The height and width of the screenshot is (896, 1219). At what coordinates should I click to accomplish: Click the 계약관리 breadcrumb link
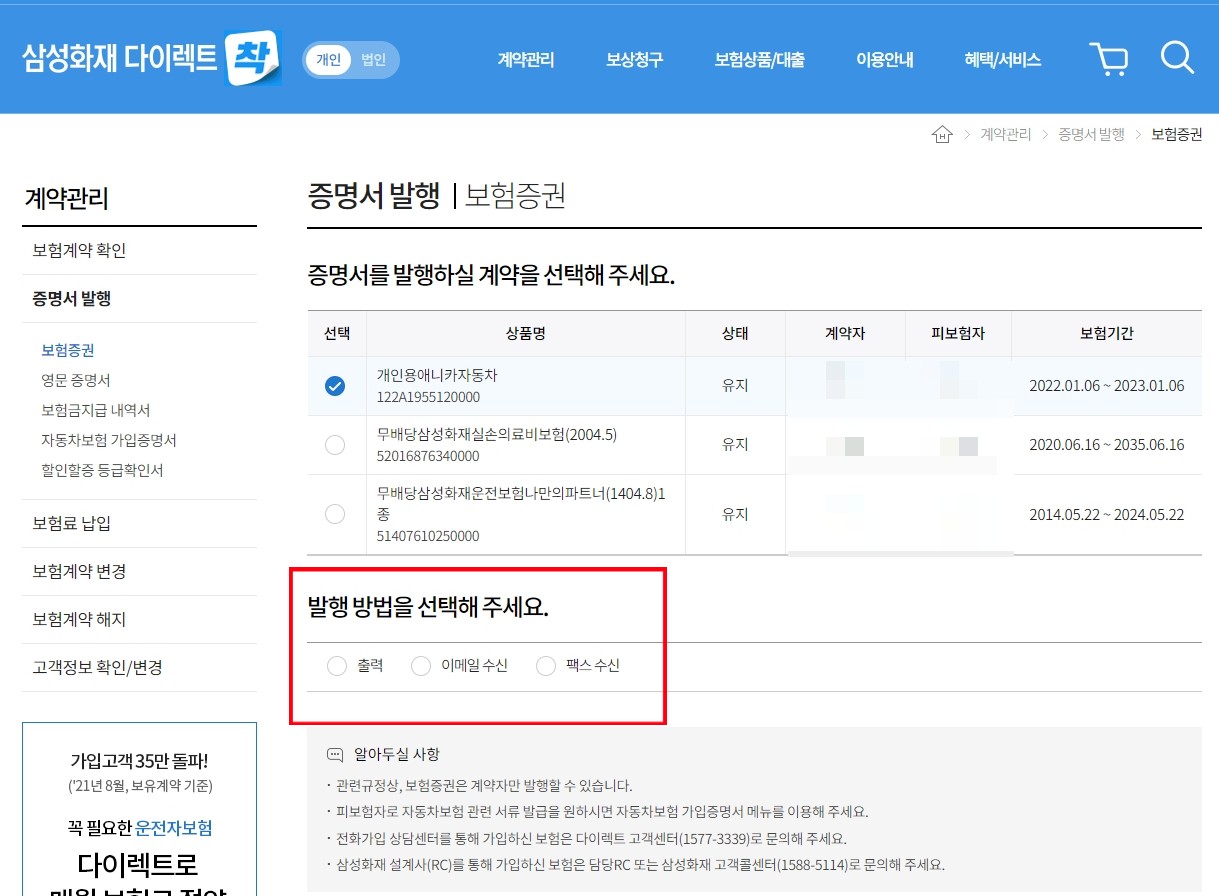pyautogui.click(x=1005, y=134)
